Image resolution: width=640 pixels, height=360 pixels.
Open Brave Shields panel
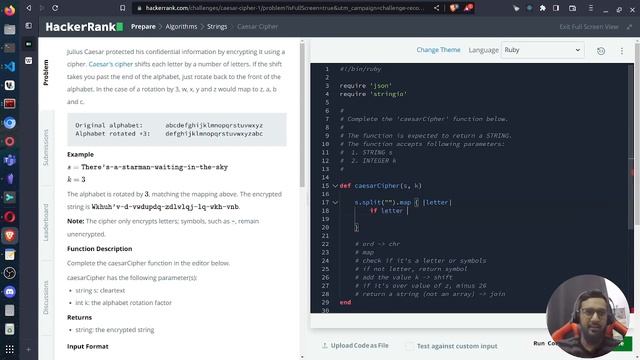[453, 8]
